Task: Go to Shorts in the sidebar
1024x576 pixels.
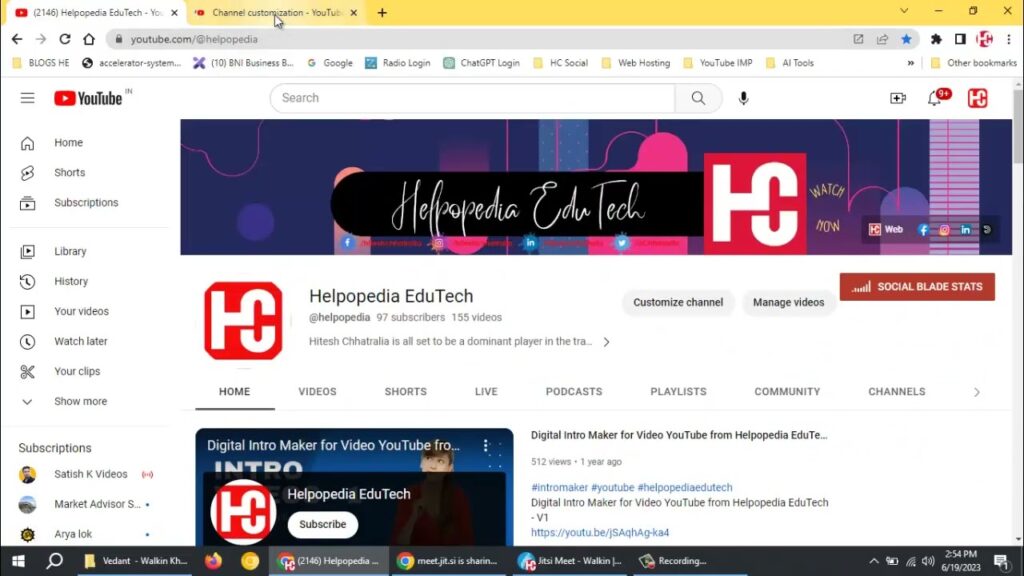Action: (69, 172)
